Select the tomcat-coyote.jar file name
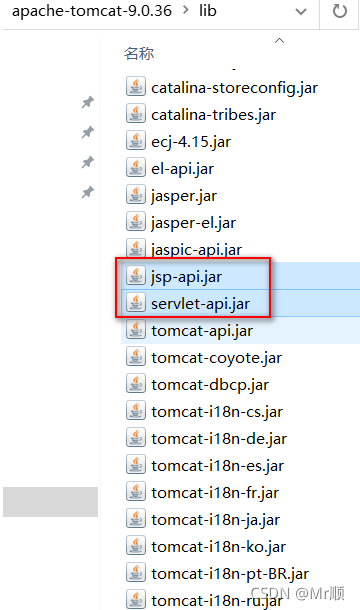The image size is (360, 610). [216, 358]
